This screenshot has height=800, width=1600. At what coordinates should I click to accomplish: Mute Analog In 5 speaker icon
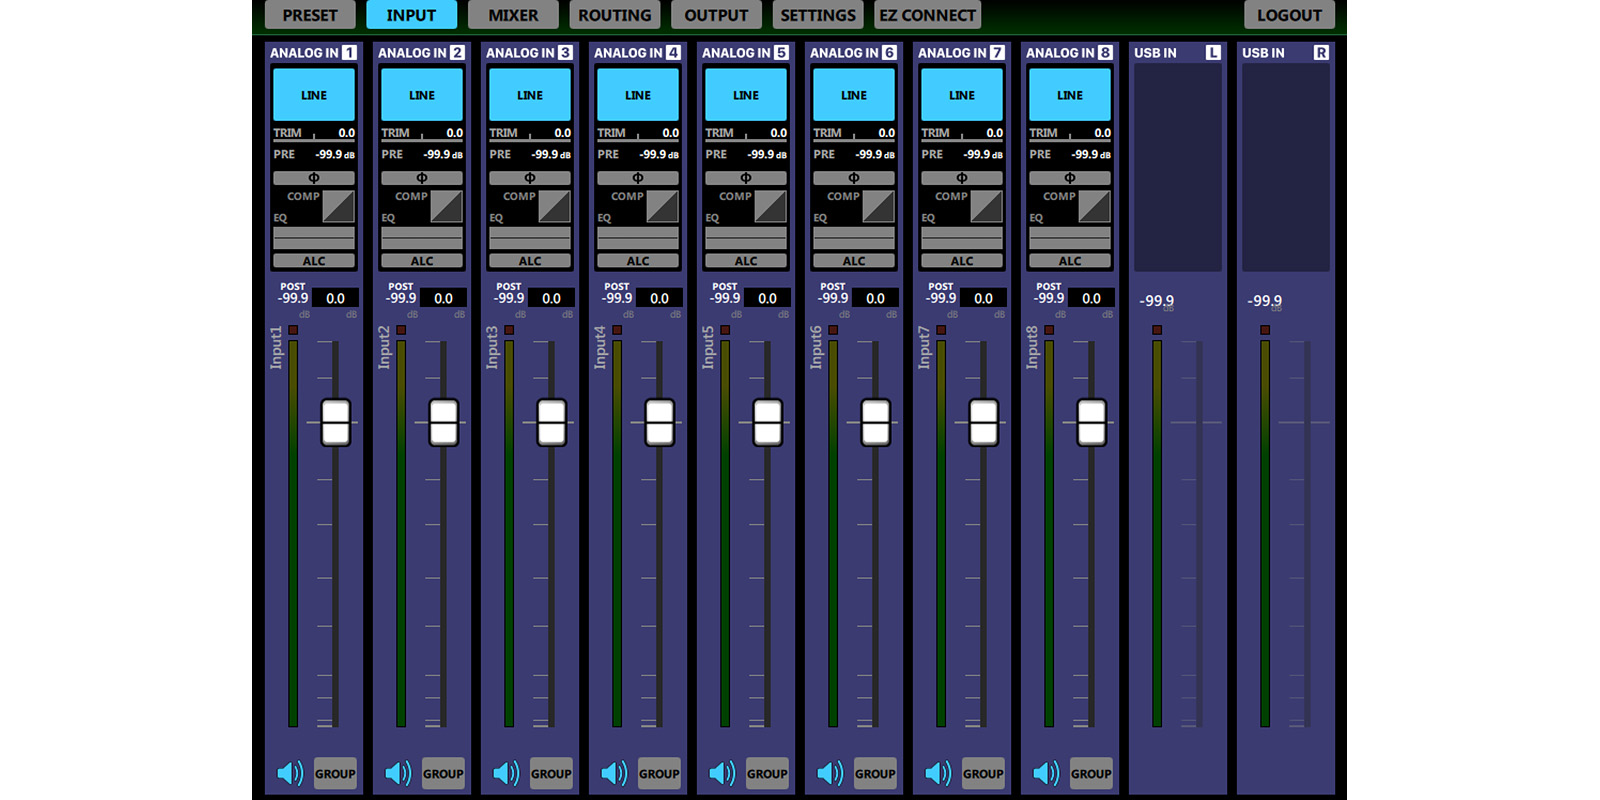[722, 773]
